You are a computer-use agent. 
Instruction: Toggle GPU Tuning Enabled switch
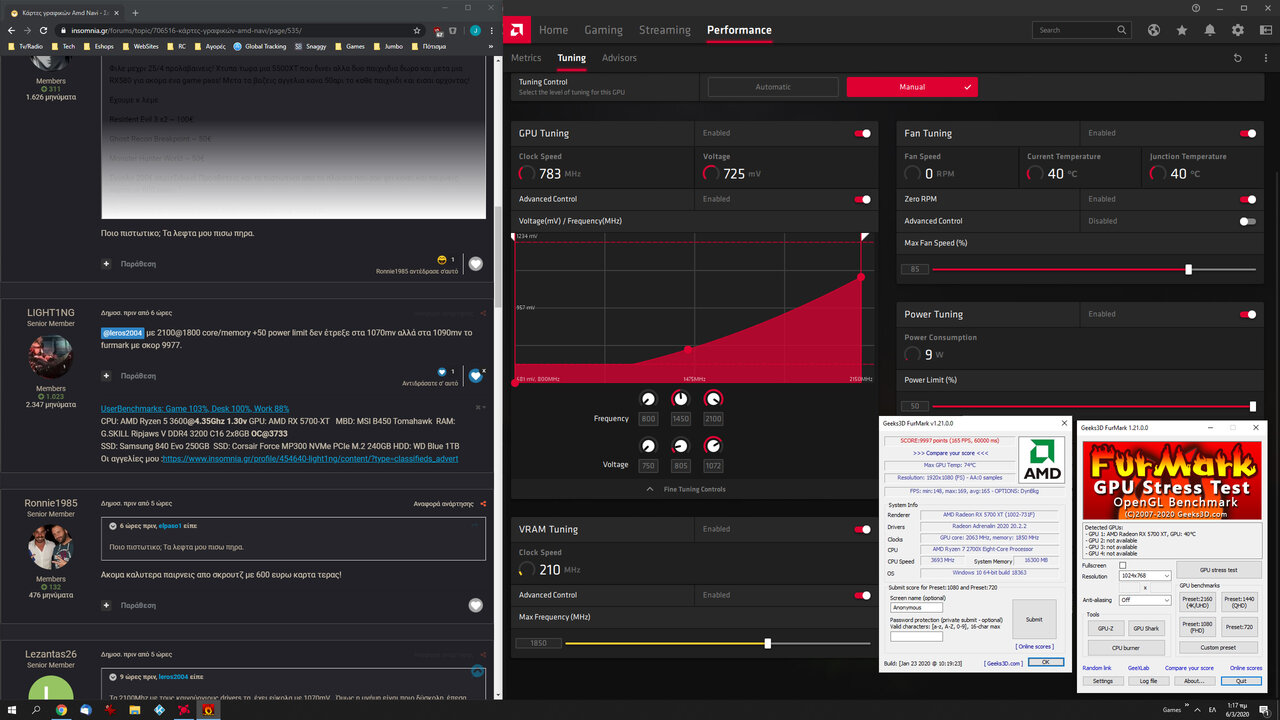tap(862, 133)
